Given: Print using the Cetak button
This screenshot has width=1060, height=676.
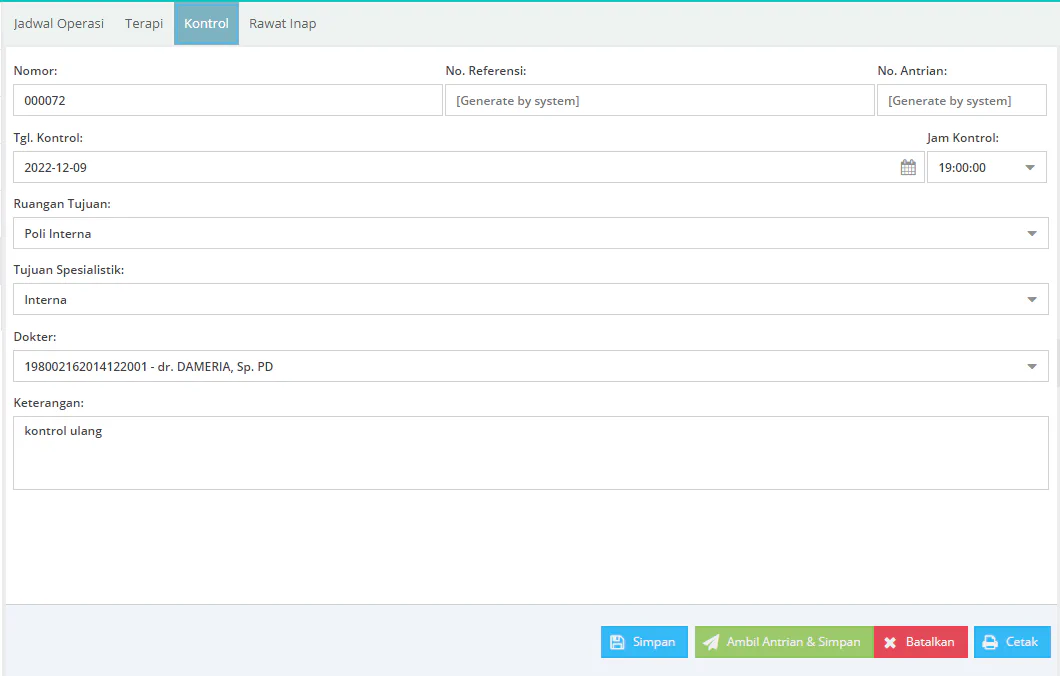Looking at the screenshot, I should click(x=1012, y=642).
